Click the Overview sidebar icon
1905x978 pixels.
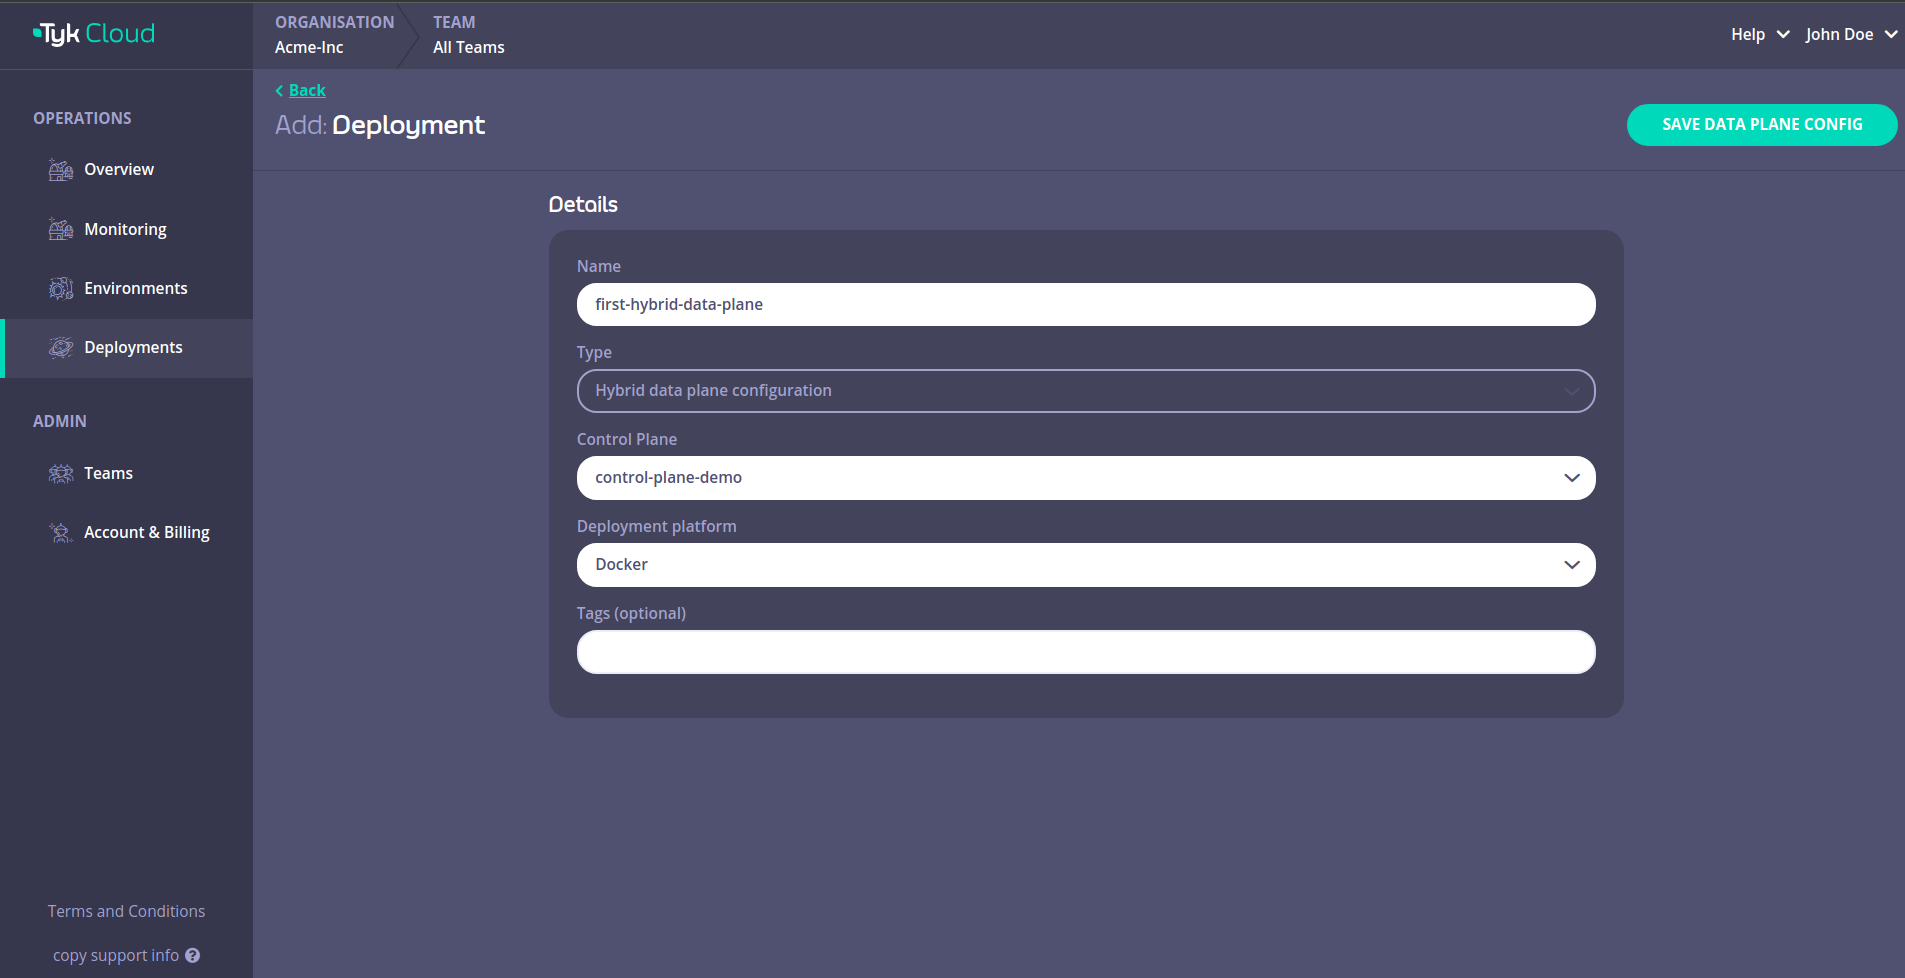click(60, 169)
